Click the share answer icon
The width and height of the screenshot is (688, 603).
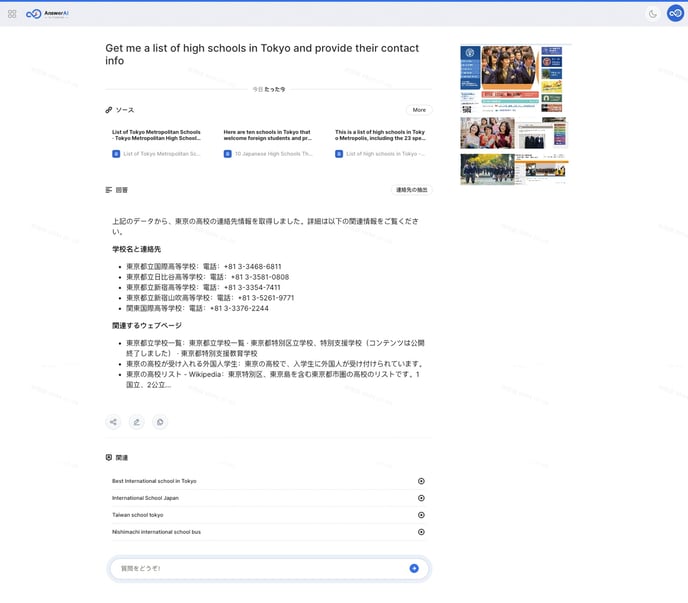(113, 422)
